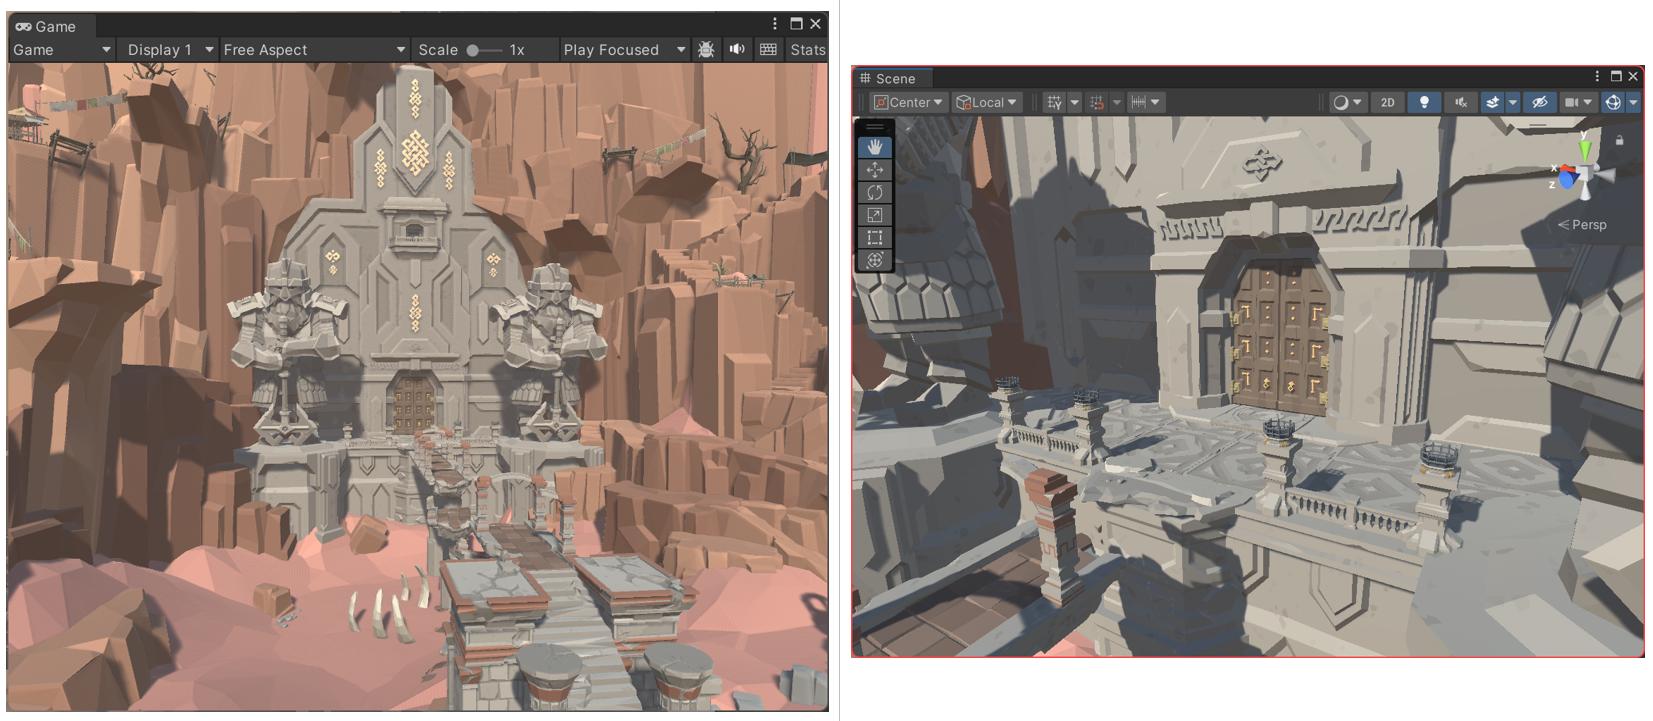Open the Play Focused dropdown
The width and height of the screenshot is (1653, 721).
pos(624,49)
